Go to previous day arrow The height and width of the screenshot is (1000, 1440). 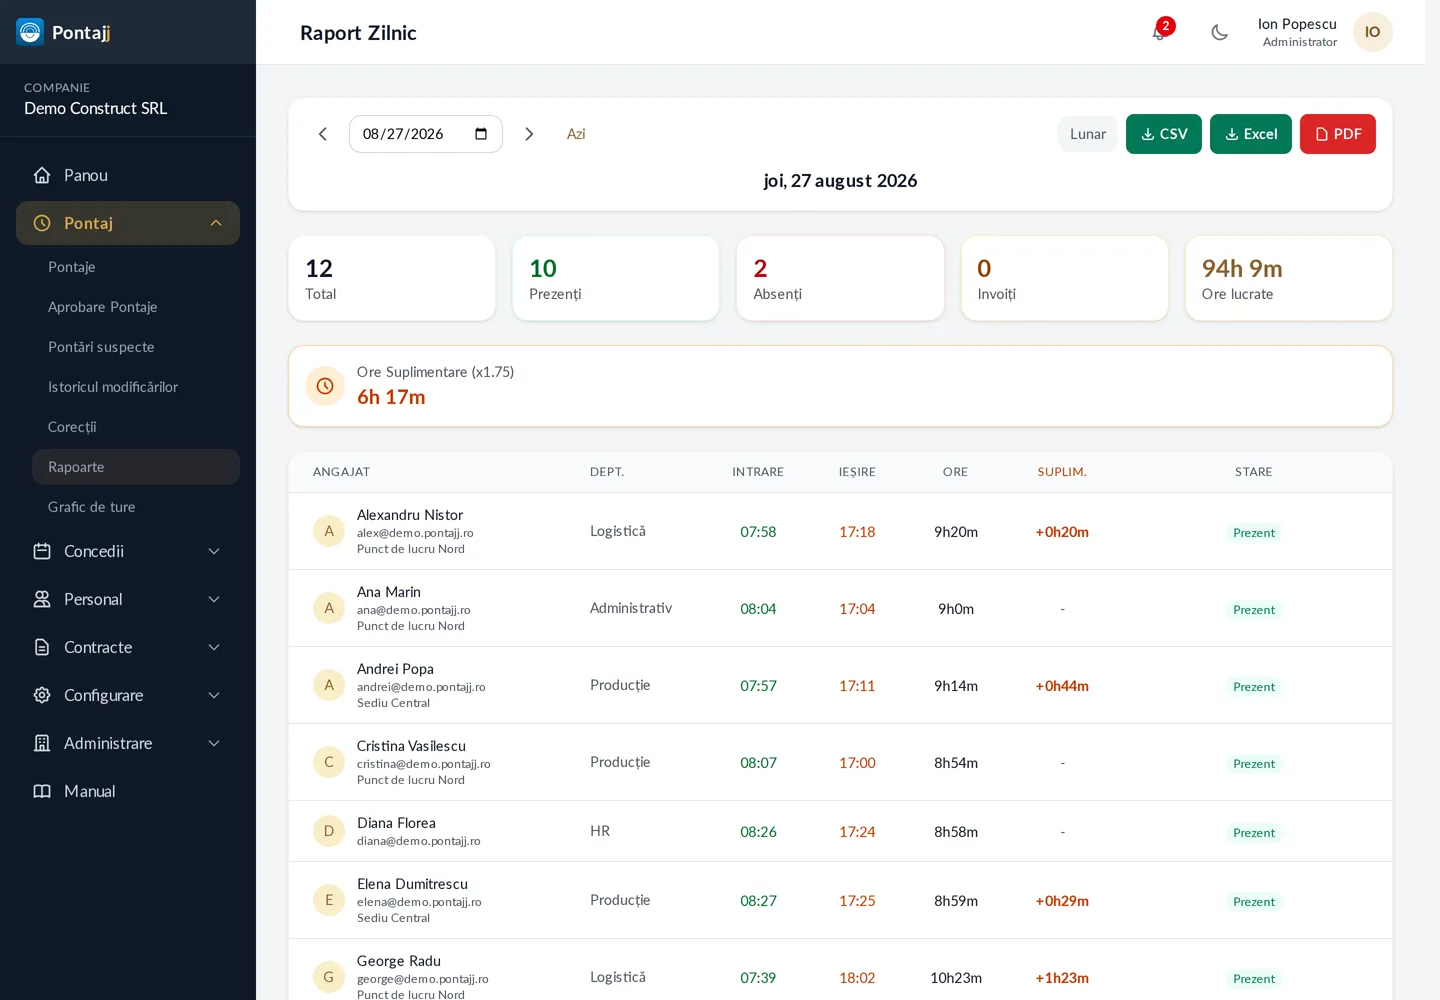tap(323, 134)
